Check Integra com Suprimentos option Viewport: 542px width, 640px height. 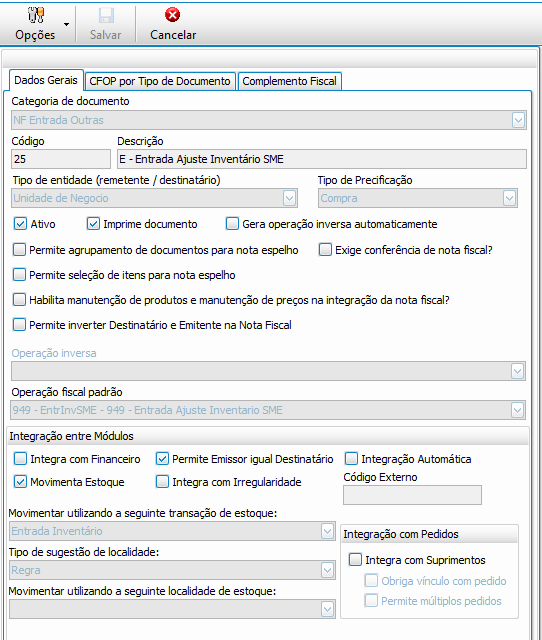pyautogui.click(x=355, y=560)
